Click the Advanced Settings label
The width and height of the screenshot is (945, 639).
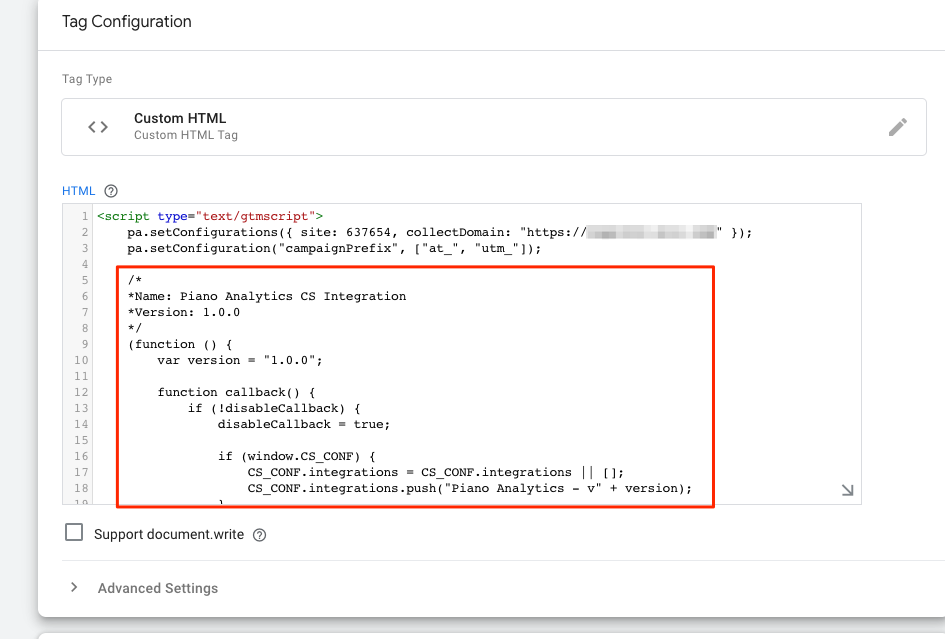click(158, 588)
